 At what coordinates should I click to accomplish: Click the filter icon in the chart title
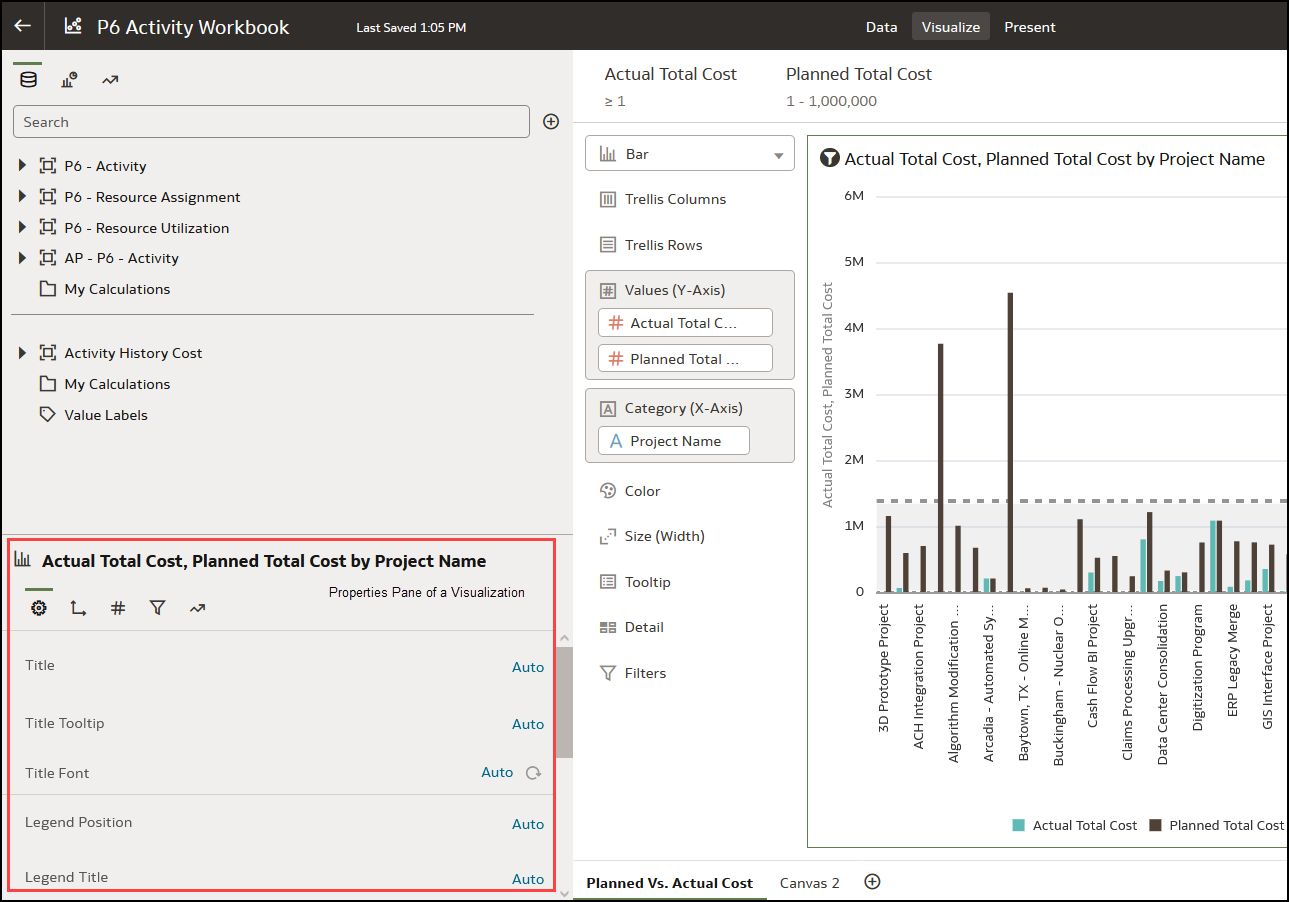[x=829, y=158]
